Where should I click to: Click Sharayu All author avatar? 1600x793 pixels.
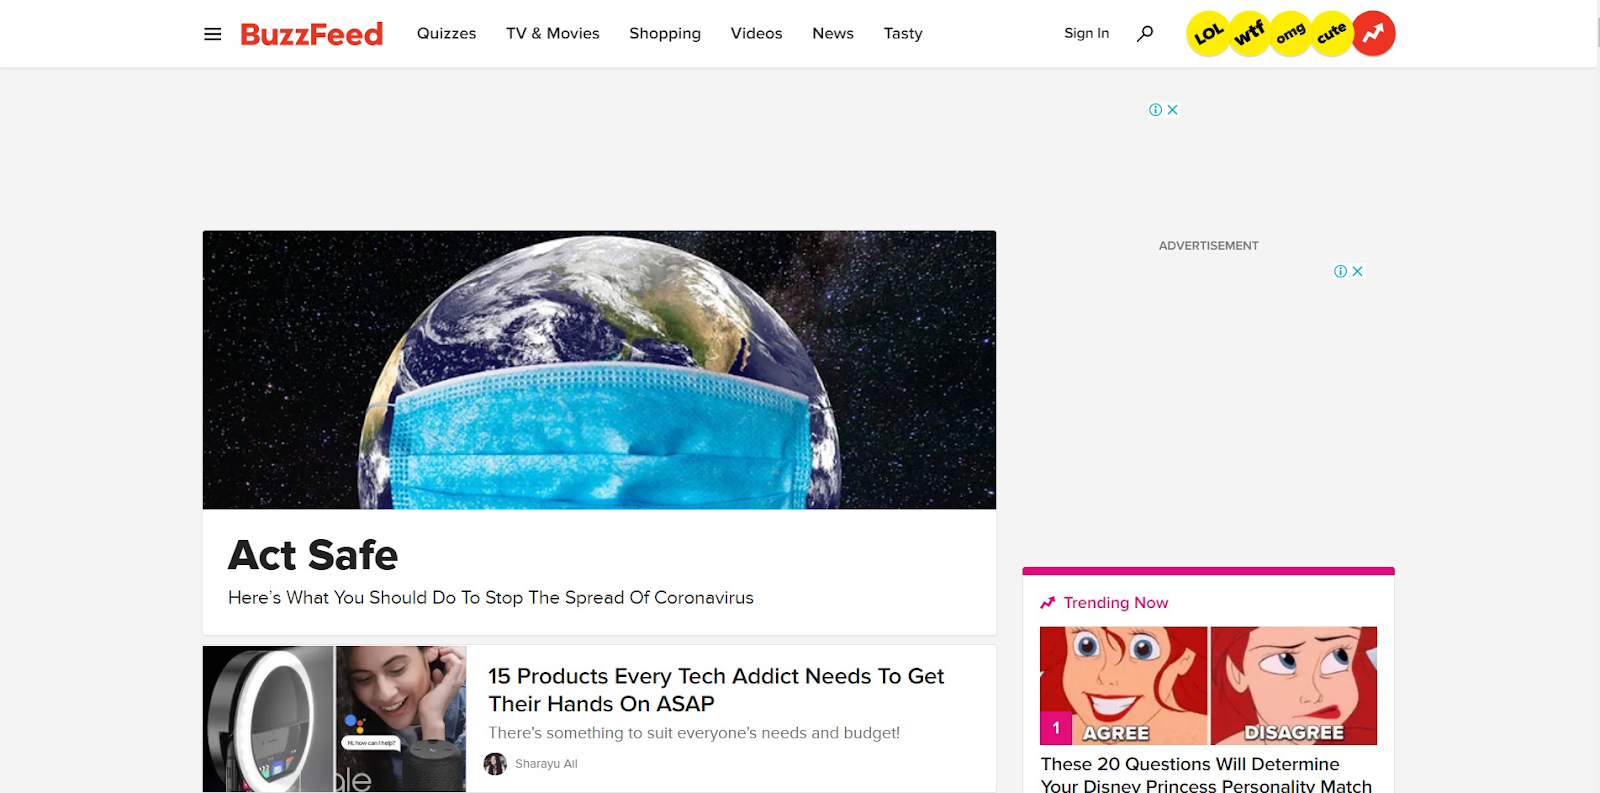(495, 764)
